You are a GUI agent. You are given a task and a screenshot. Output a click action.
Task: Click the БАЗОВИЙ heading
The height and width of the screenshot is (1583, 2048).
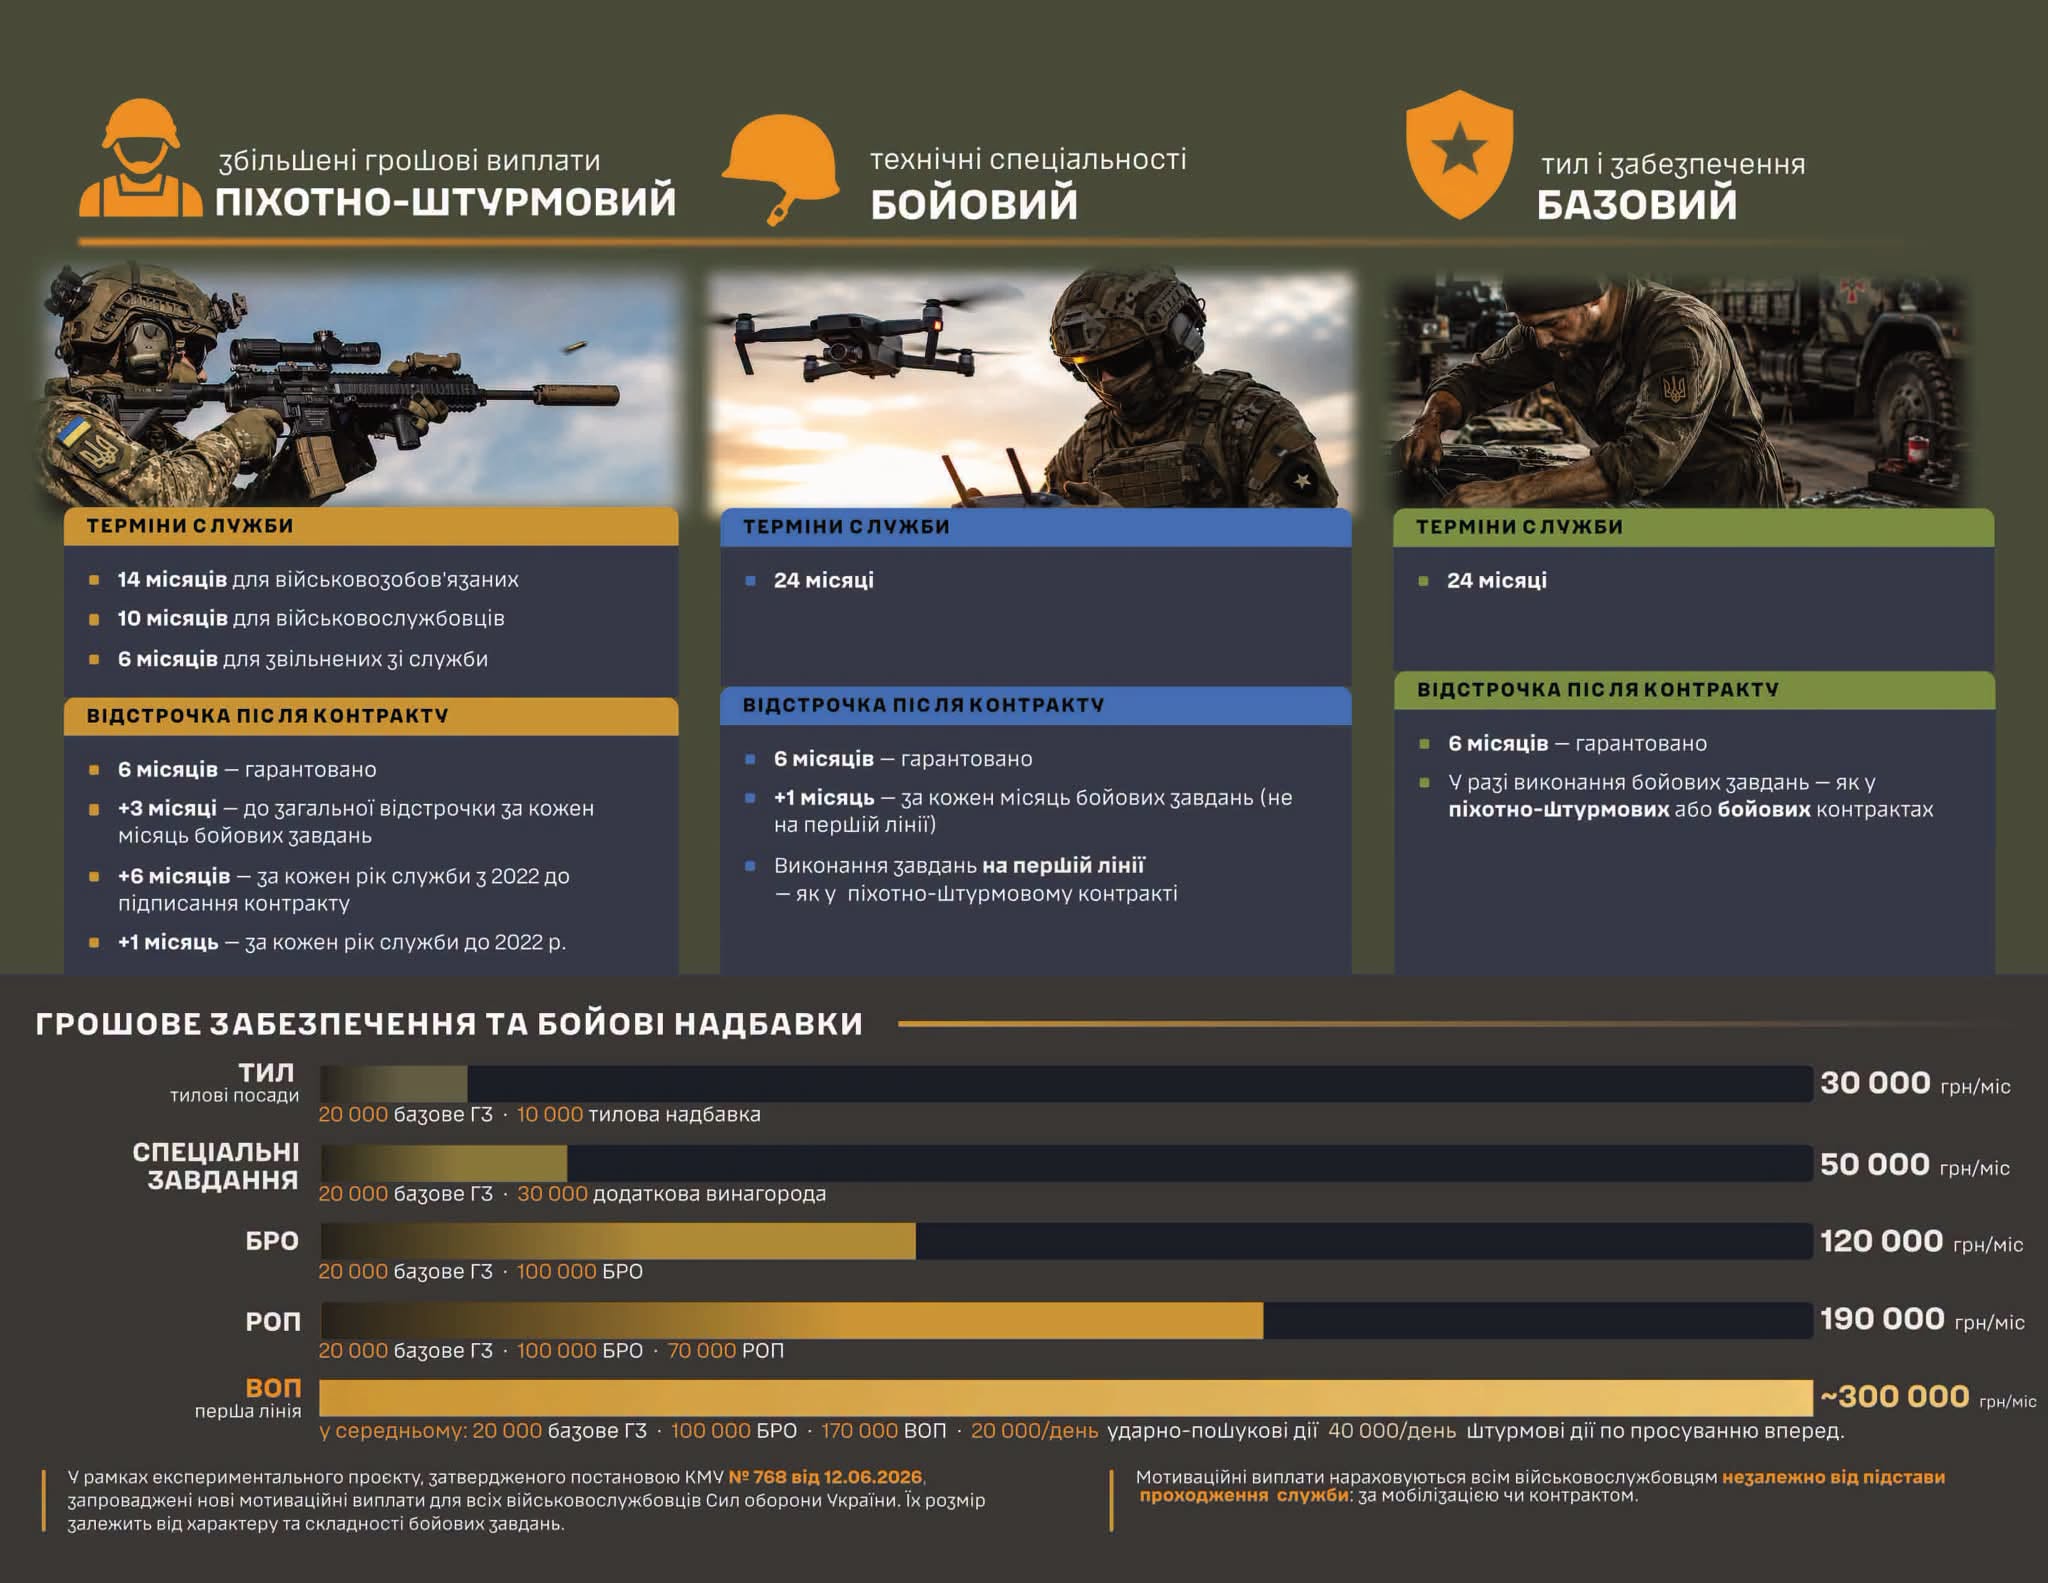[x=1637, y=205]
